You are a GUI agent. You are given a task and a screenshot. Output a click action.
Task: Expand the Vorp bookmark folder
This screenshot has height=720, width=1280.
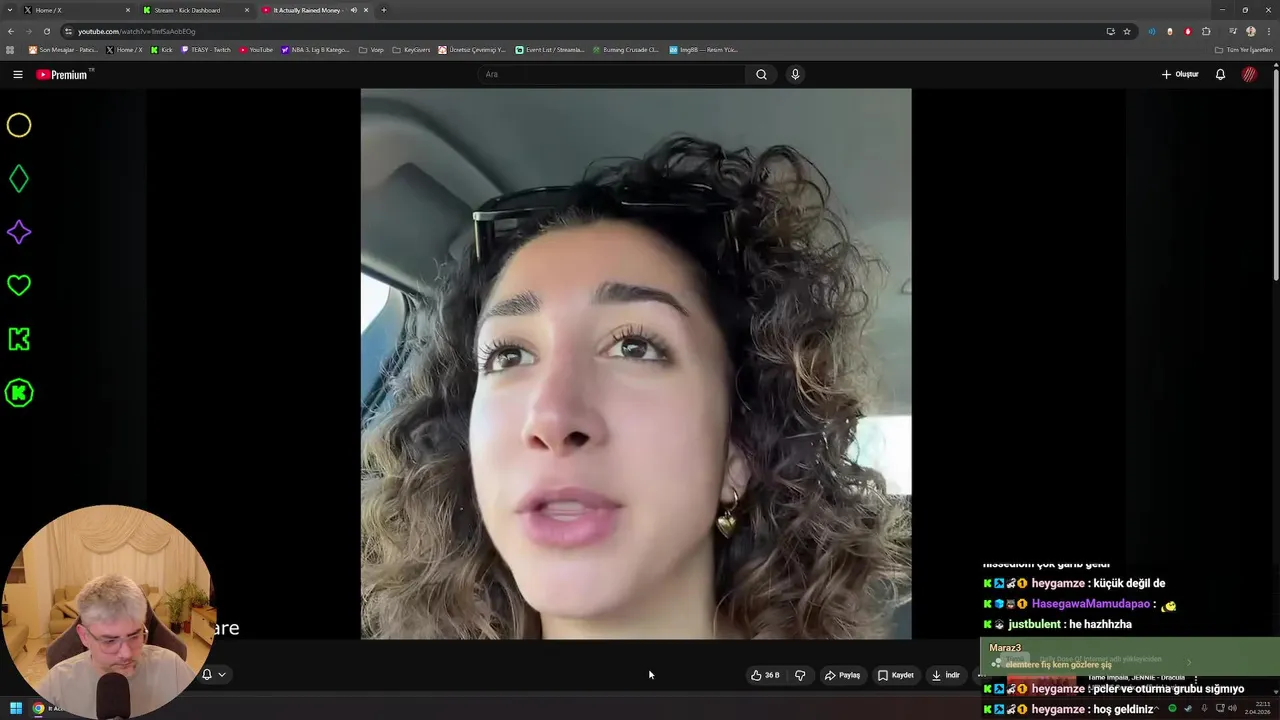pyautogui.click(x=371, y=49)
